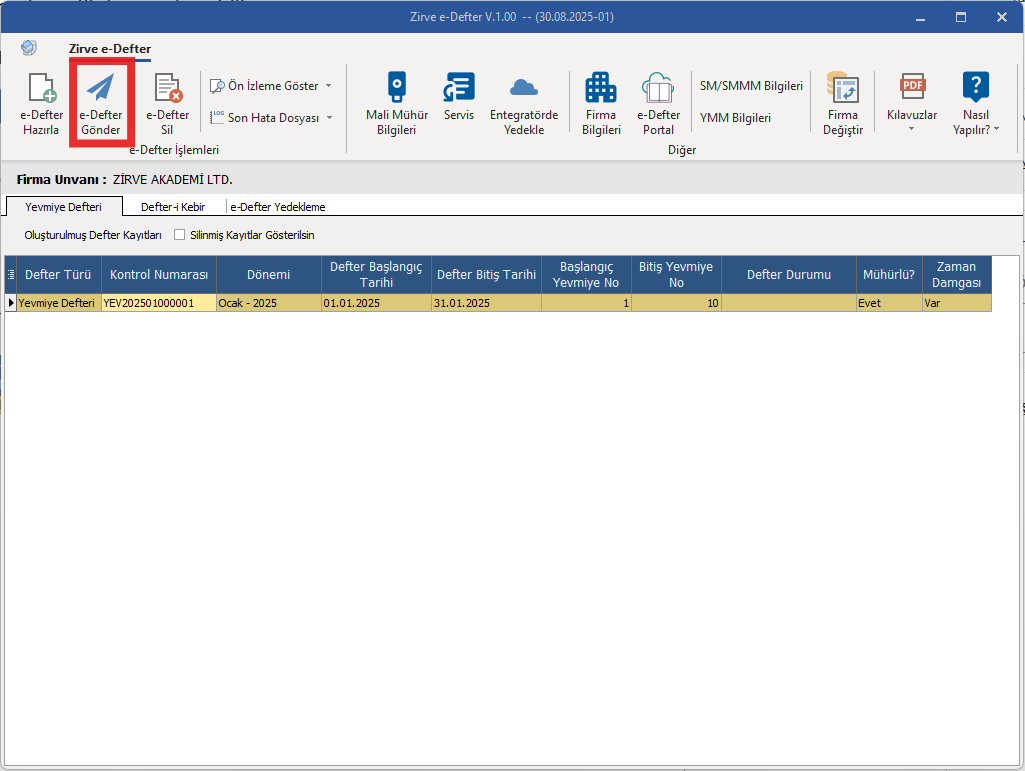Click the Mühürlü? column header
Screen dimensions: 1025x771
click(889, 275)
